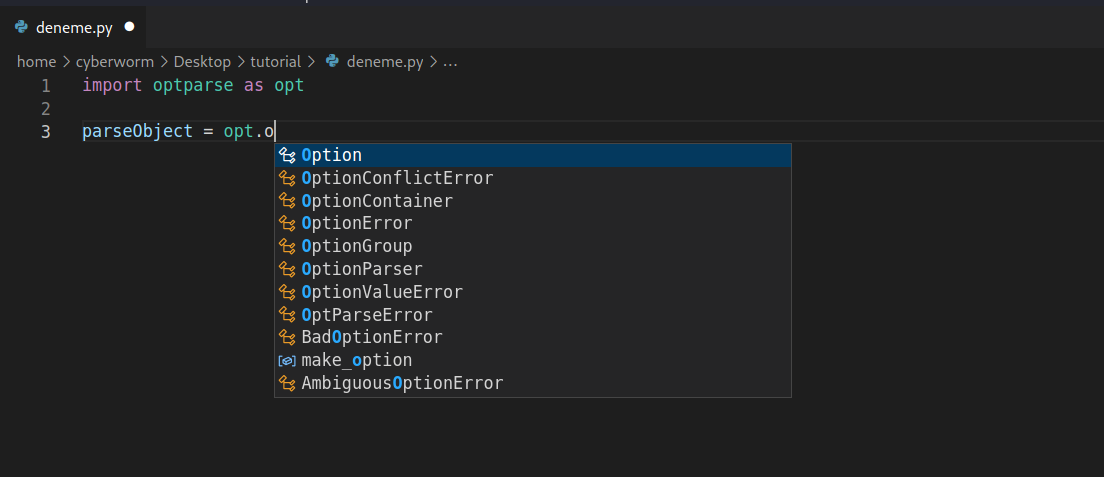Open the home breadcrumb segment
Viewport: 1104px width, 477px height.
(x=36, y=62)
